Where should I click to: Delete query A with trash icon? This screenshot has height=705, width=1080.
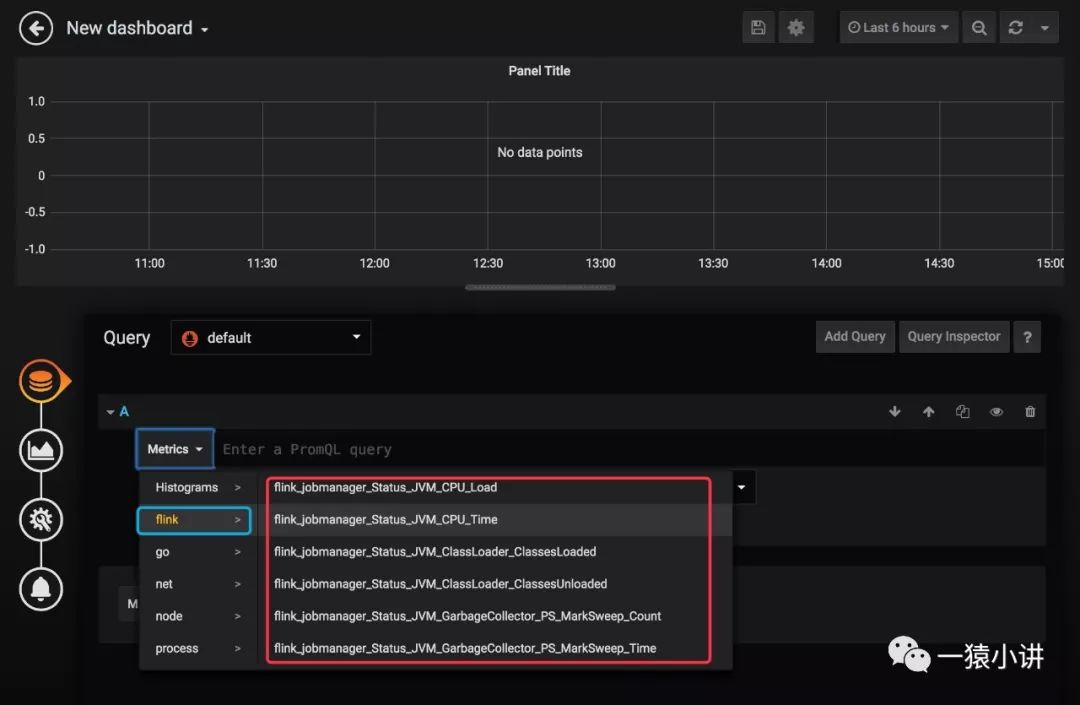click(x=1030, y=412)
